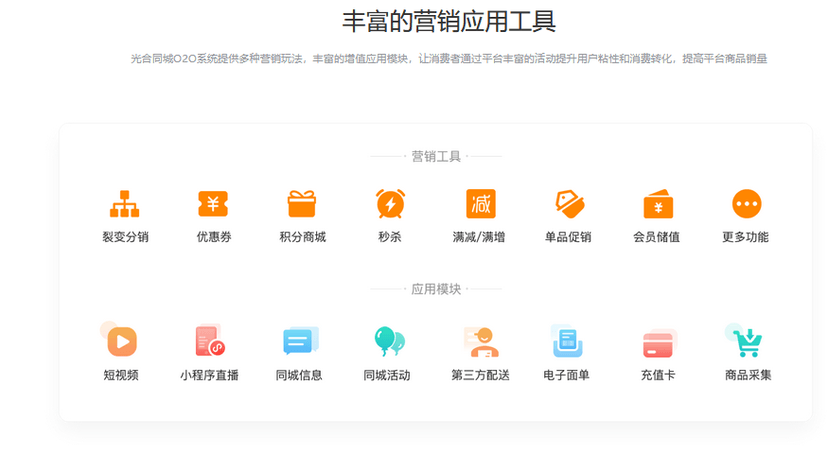Screen dimensions: 828x452
Task: Select the 秒杀 text label
Action: coord(390,237)
